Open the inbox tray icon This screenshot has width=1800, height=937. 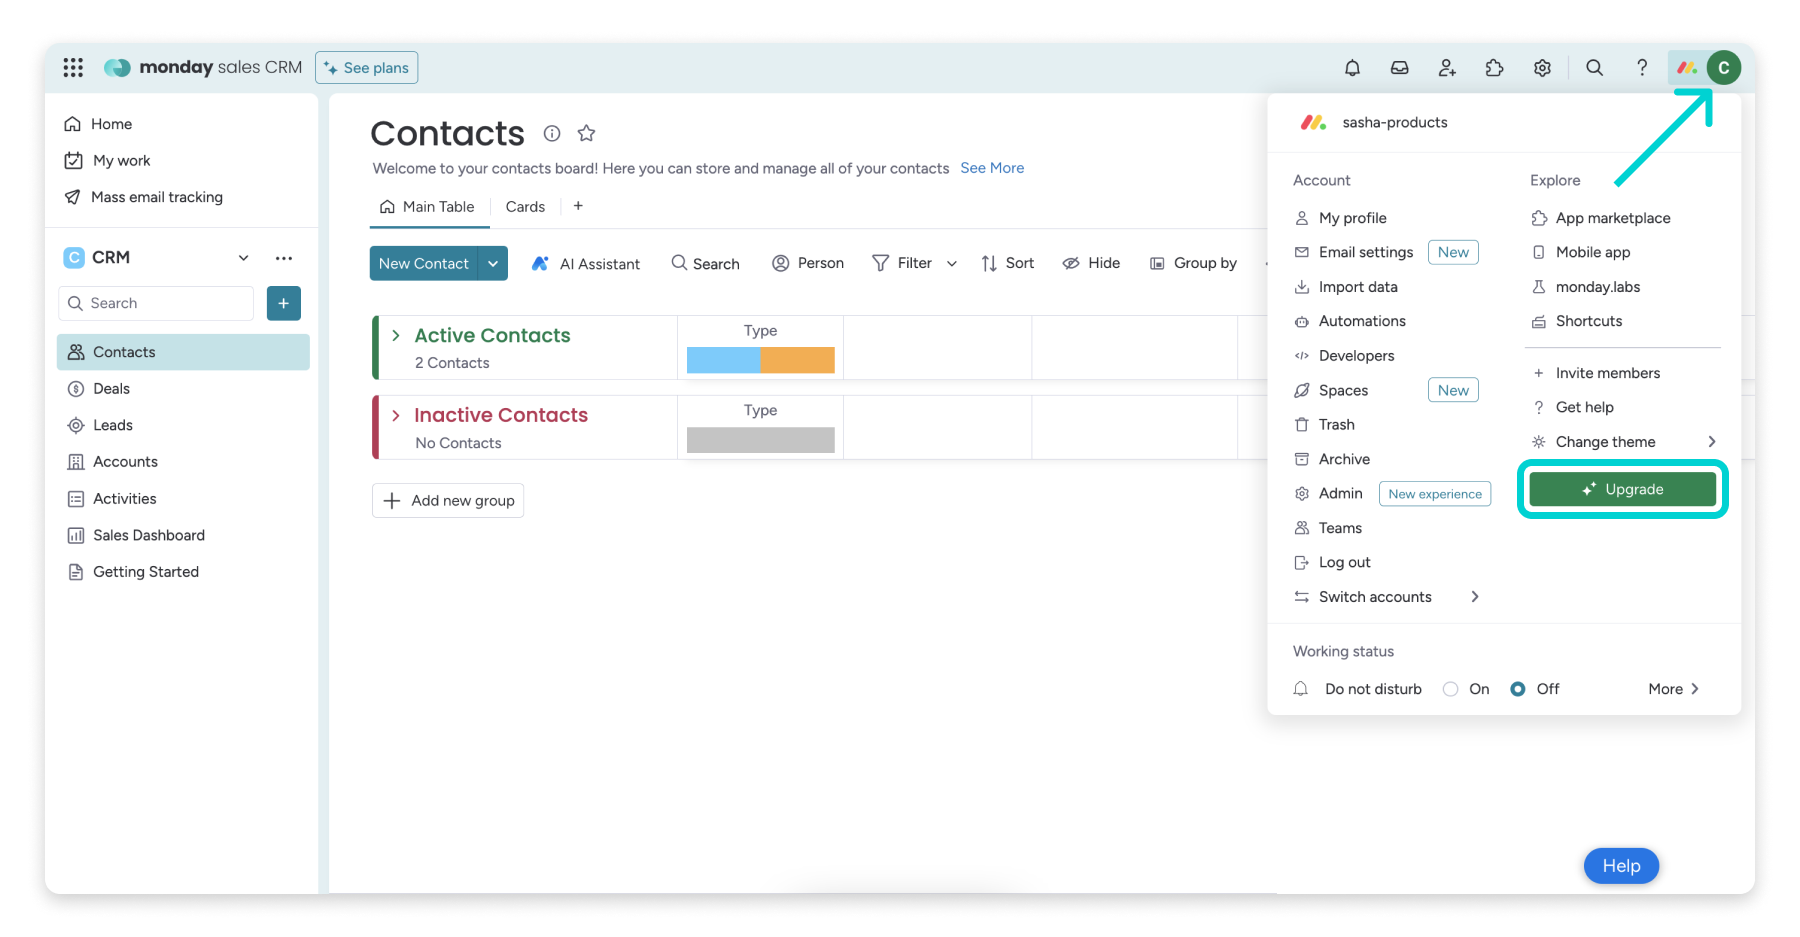tap(1400, 67)
